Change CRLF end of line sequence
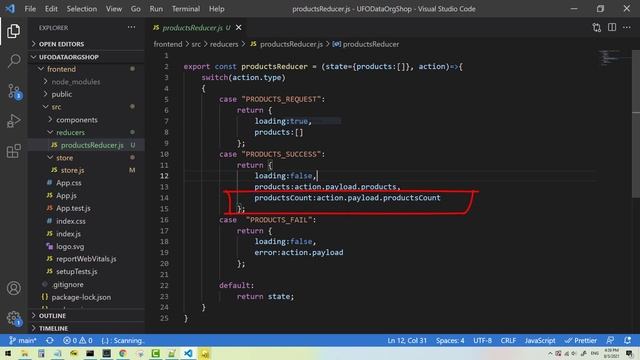Screen dimensions: 640x360 tap(508, 340)
